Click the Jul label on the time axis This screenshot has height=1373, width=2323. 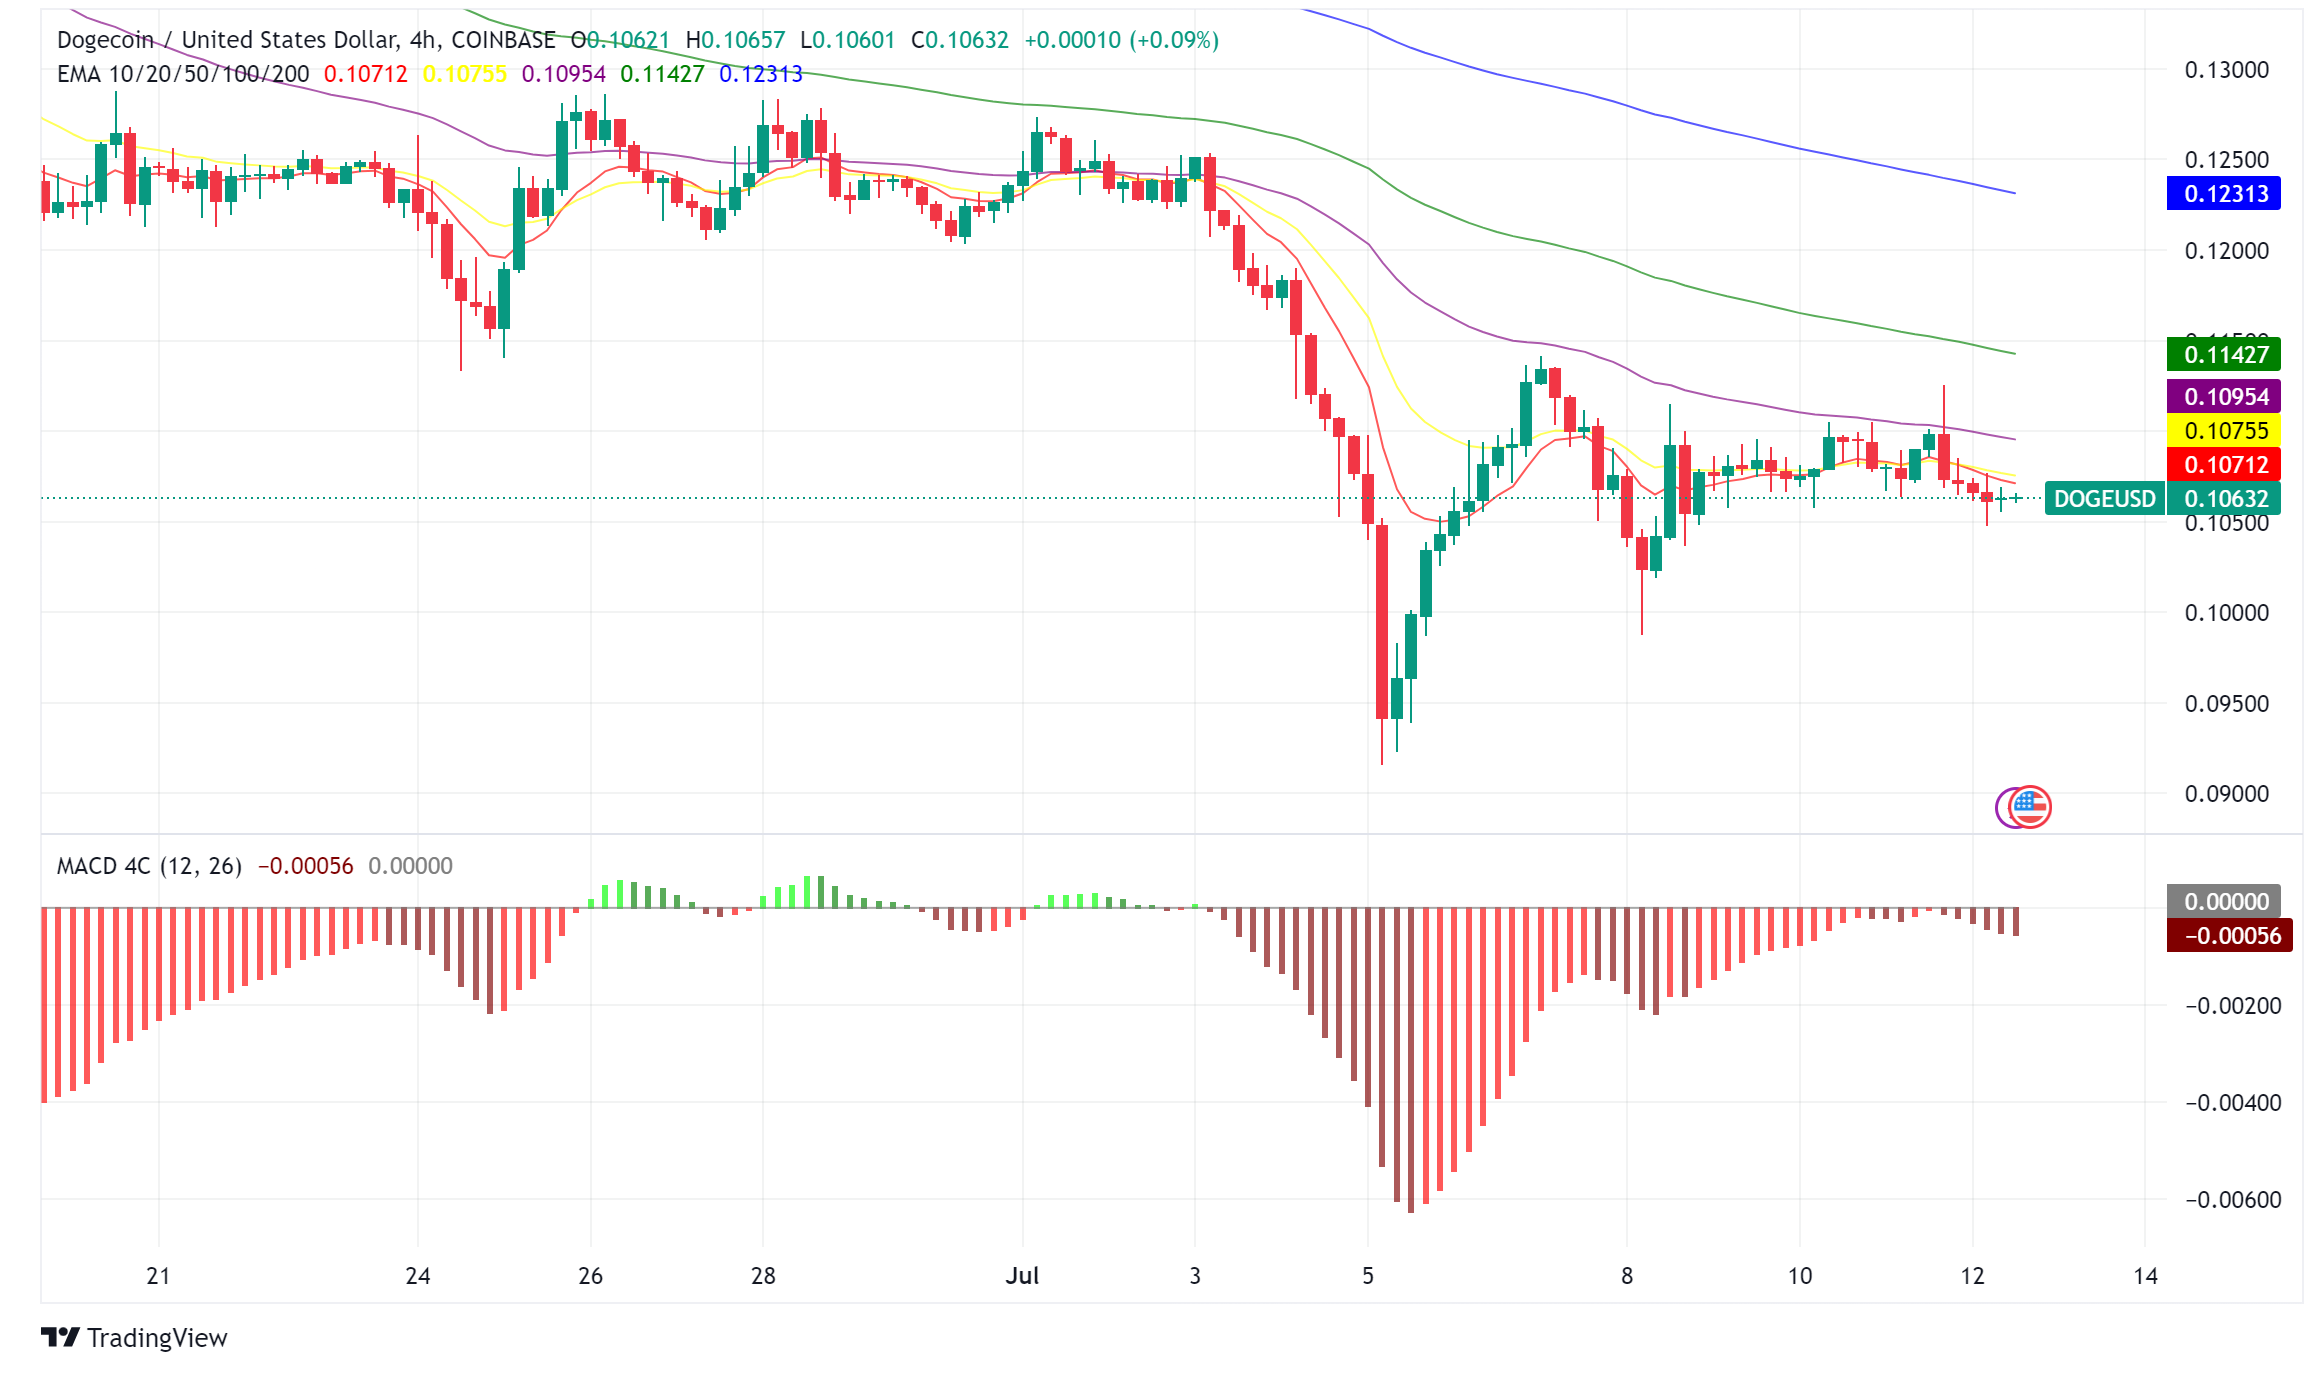pos(1025,1276)
